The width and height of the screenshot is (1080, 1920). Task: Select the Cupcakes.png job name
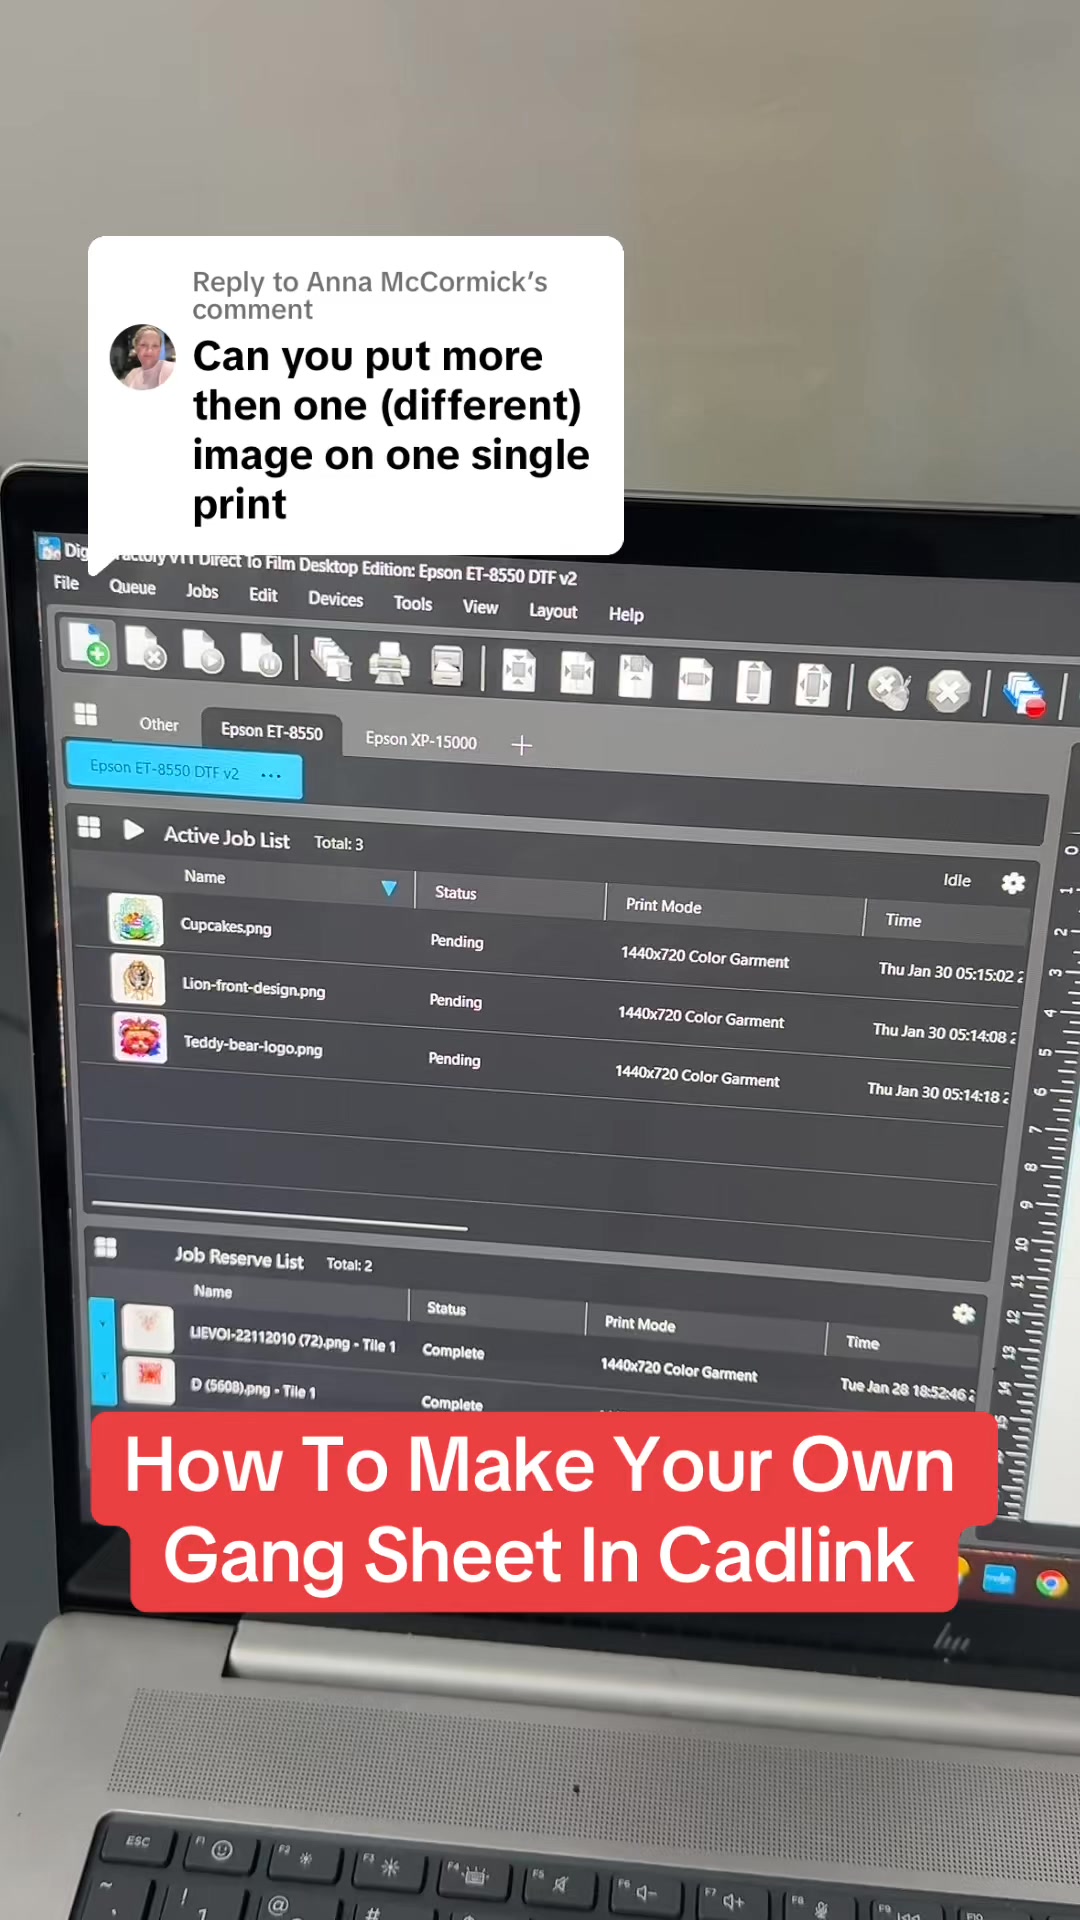(x=226, y=926)
